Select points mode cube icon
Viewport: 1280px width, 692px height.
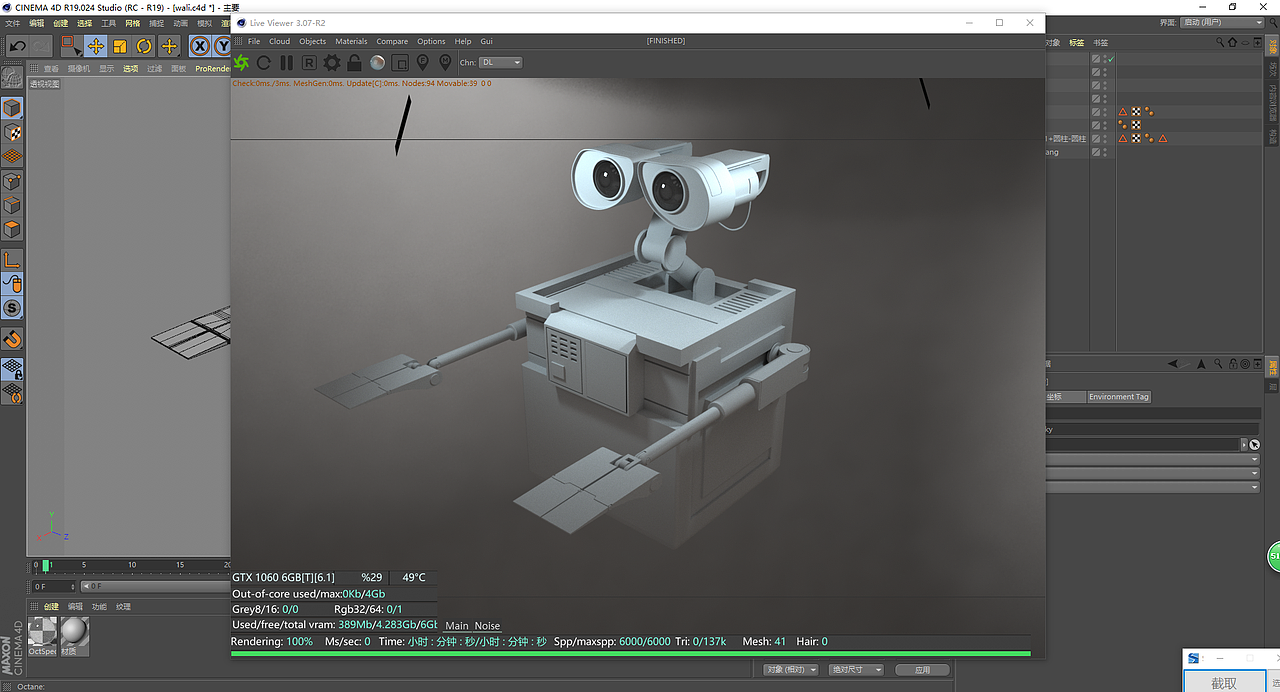[12, 181]
